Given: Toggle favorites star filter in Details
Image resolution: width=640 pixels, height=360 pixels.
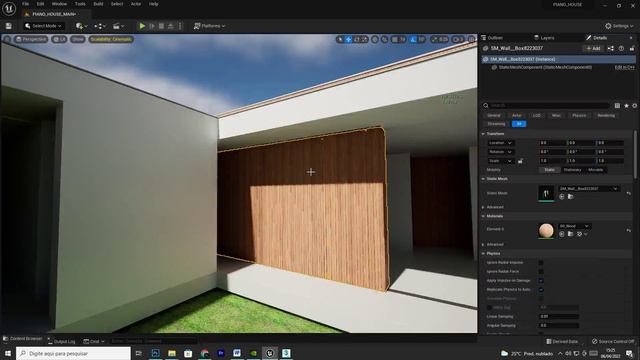Looking at the screenshot, I should tap(626, 105).
